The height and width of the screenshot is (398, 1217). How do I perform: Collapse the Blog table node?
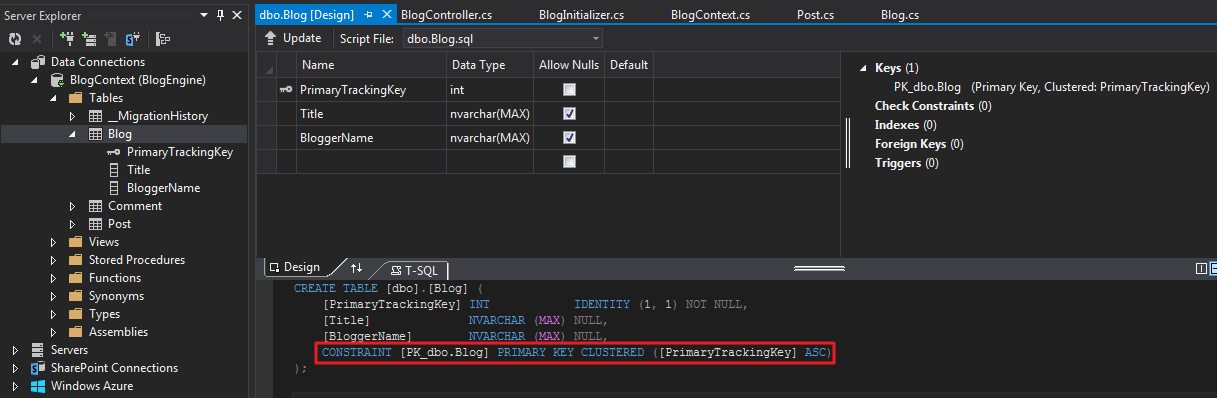tap(72, 134)
